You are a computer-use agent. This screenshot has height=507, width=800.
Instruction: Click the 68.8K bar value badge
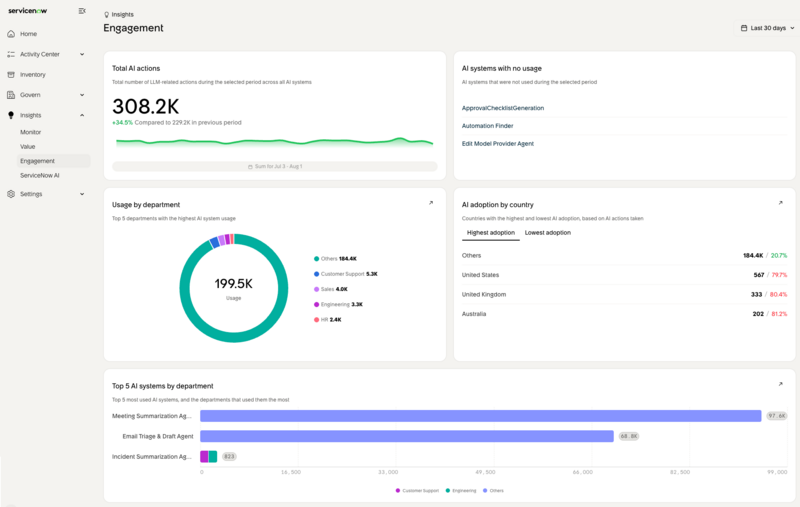click(x=629, y=436)
